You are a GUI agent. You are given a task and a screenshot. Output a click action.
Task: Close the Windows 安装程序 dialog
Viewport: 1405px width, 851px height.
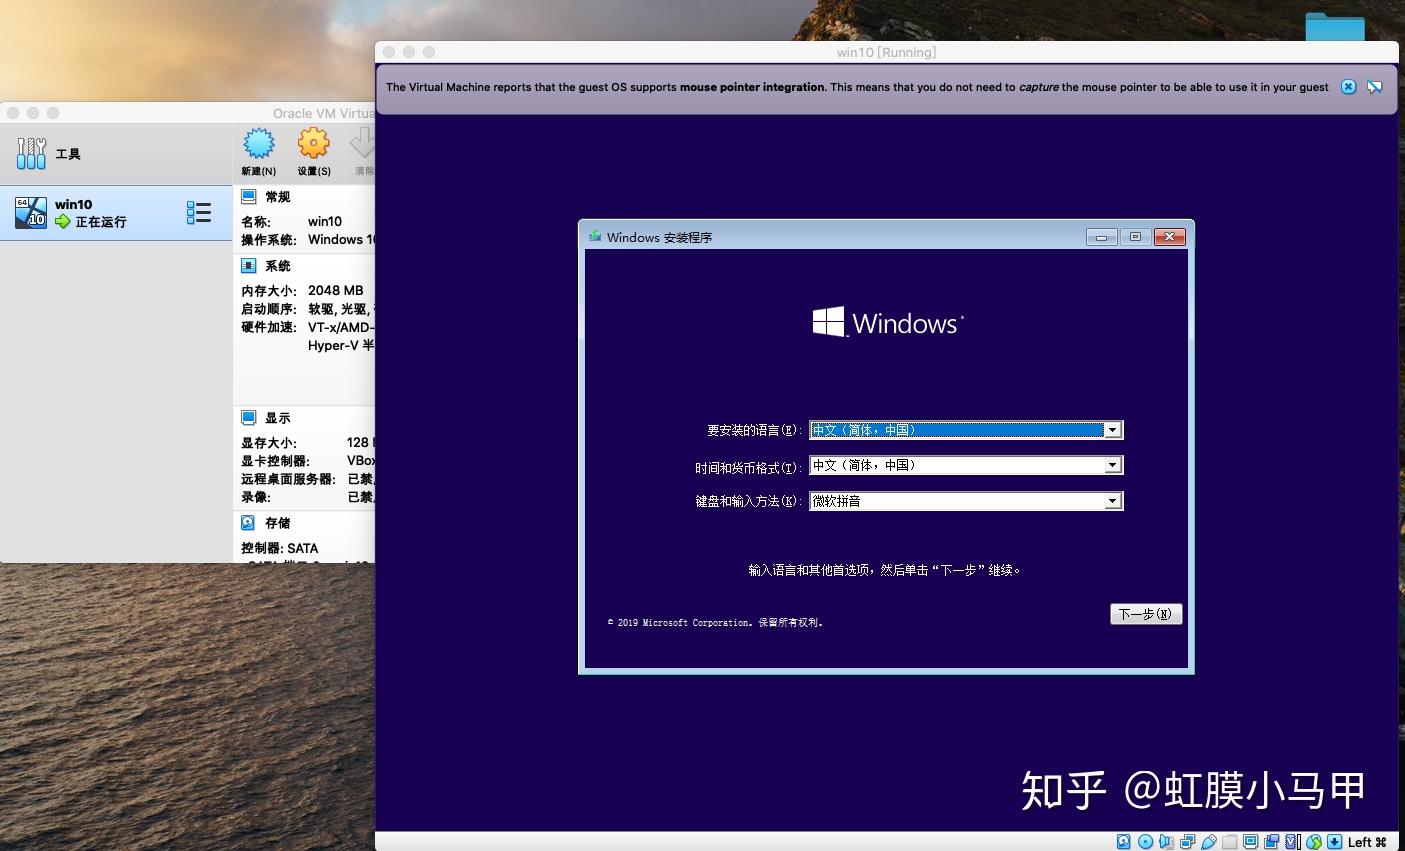click(1170, 237)
